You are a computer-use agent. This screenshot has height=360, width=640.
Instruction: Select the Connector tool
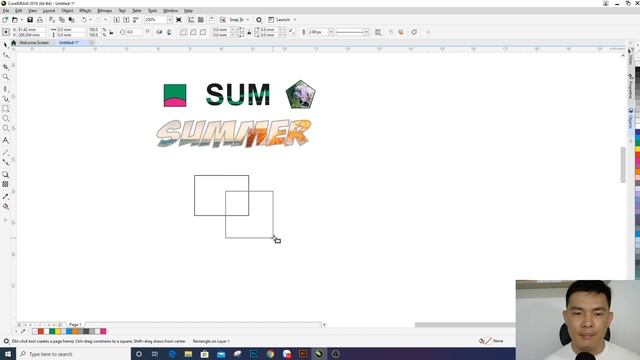[x=6, y=162]
